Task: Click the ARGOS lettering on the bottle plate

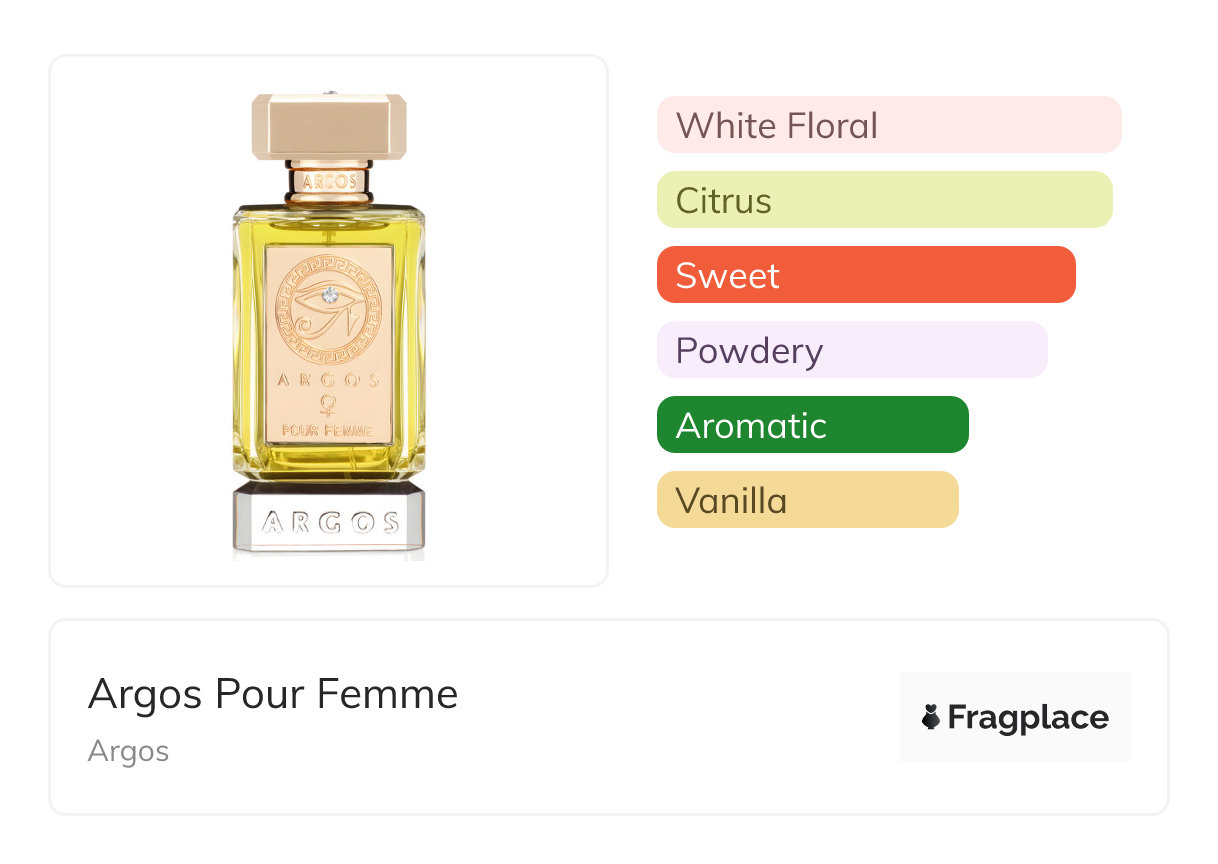Action: pos(328,380)
